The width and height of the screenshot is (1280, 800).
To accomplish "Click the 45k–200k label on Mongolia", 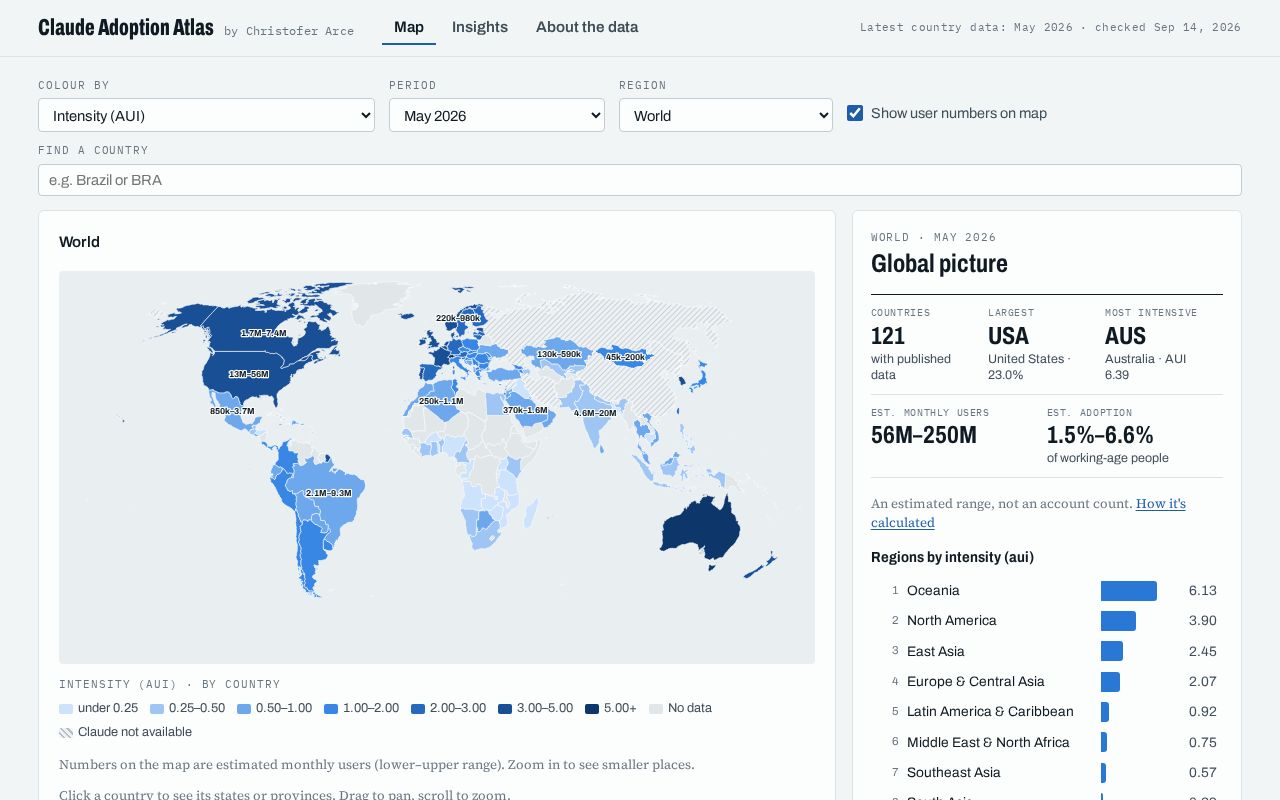I will click(x=626, y=357).
